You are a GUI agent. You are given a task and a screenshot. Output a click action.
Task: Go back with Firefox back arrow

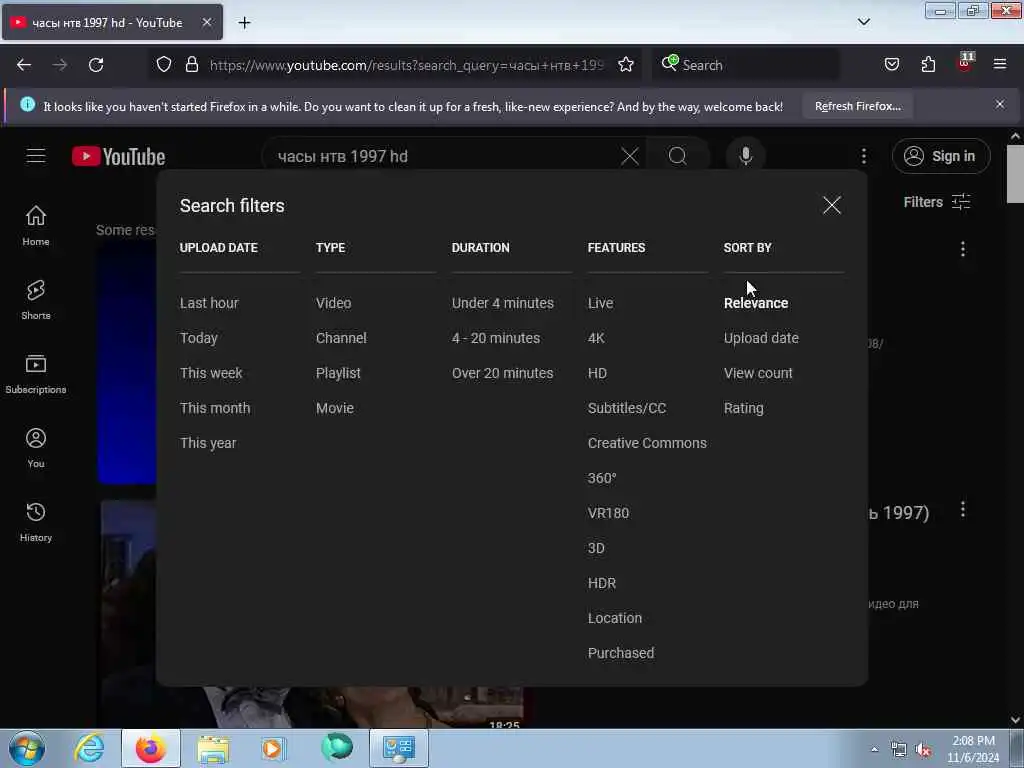pos(24,65)
